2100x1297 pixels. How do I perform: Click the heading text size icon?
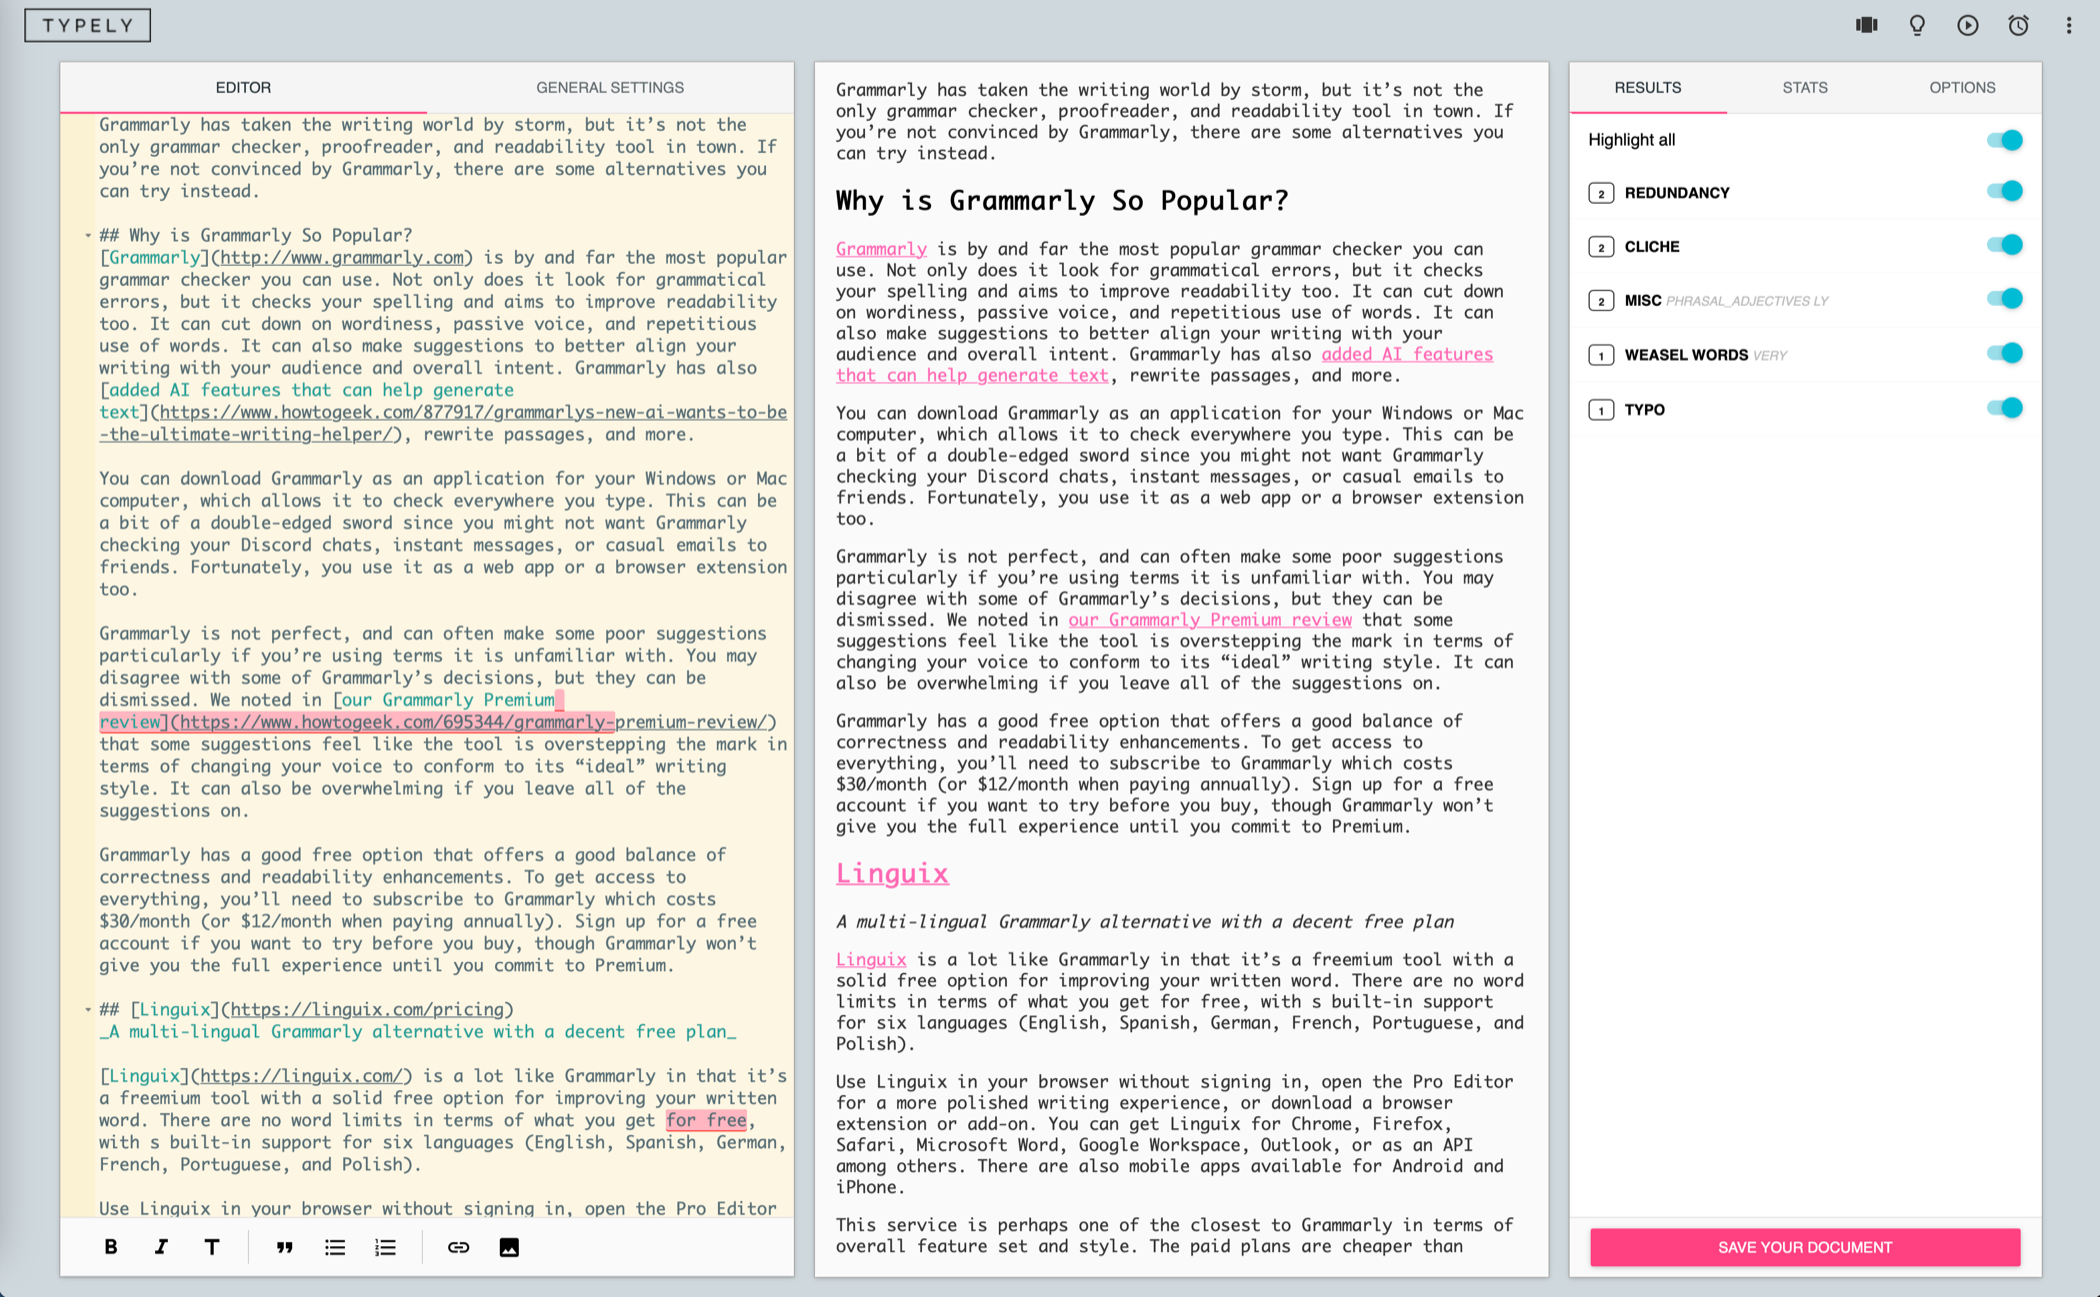click(x=212, y=1247)
